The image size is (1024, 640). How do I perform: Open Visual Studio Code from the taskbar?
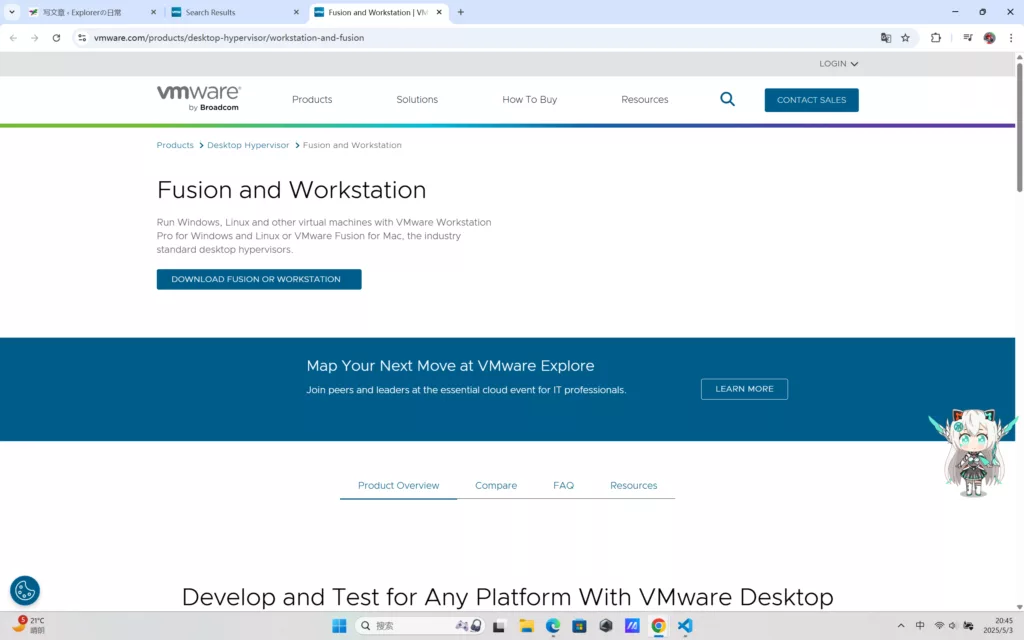(685, 626)
